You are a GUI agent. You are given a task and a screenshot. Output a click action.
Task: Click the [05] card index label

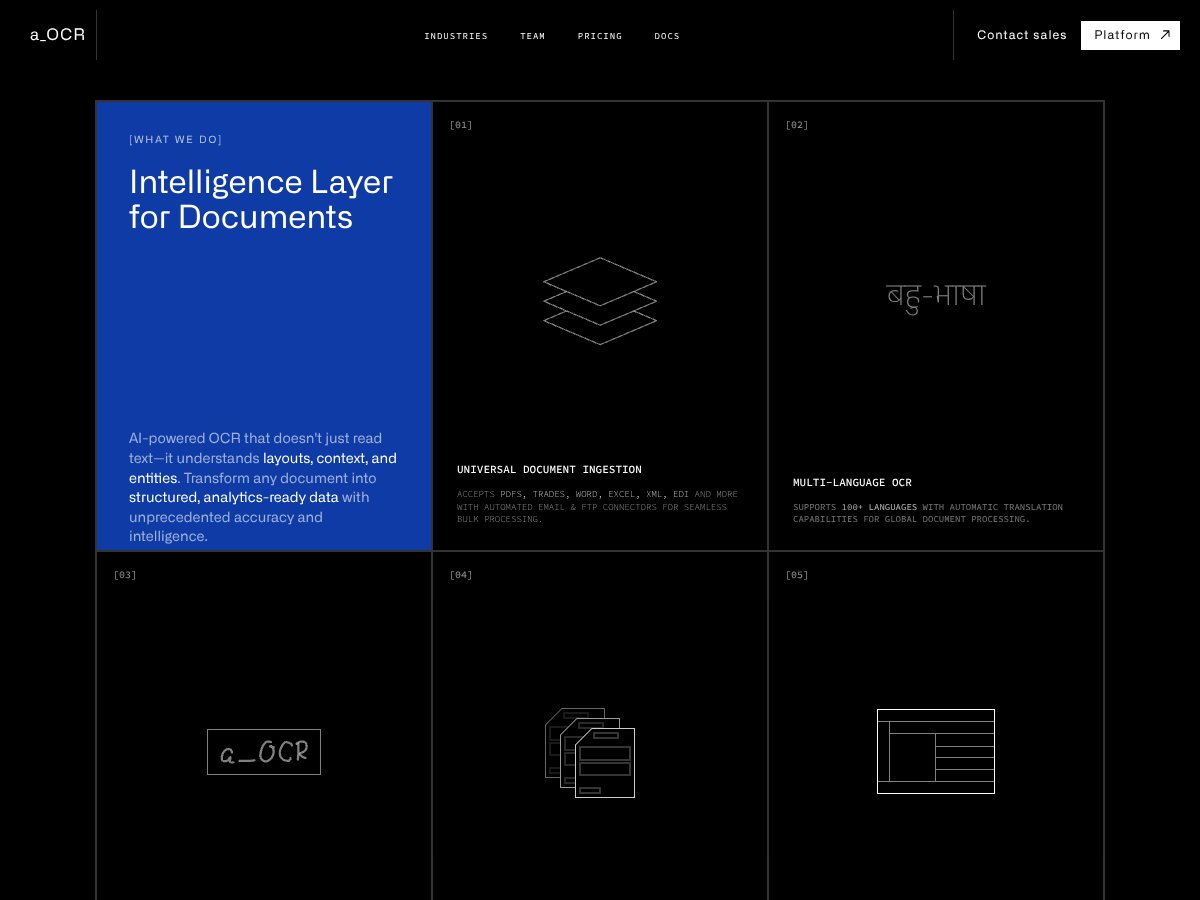click(x=797, y=574)
